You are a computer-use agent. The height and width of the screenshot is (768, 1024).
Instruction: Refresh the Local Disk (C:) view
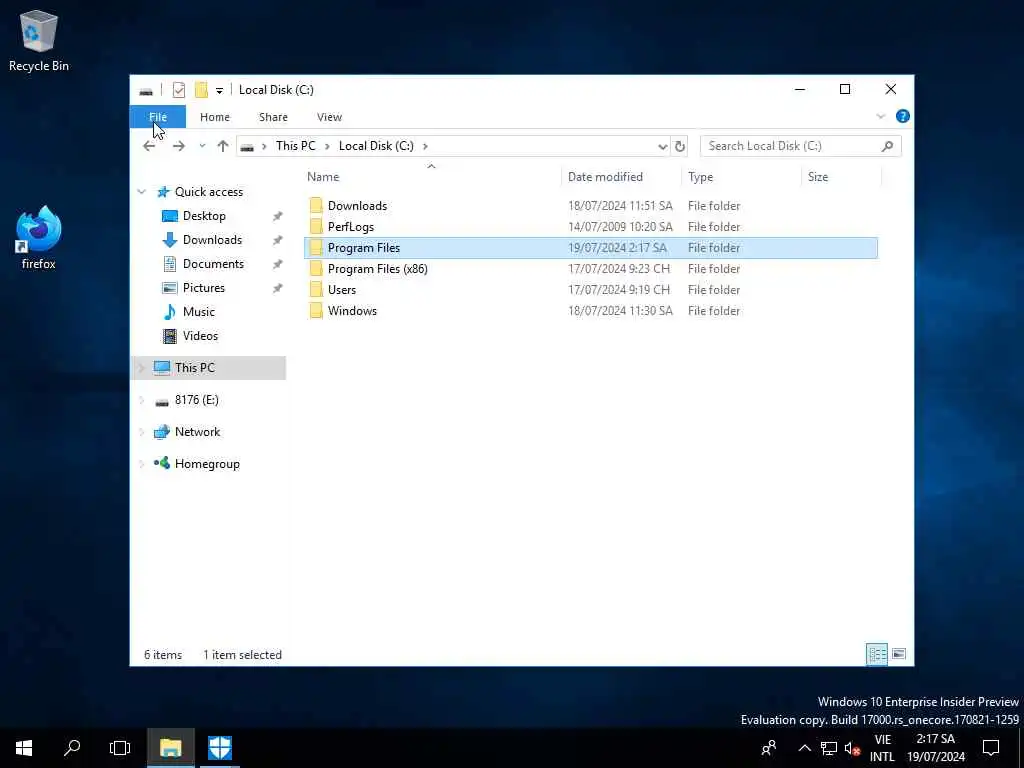(x=680, y=146)
